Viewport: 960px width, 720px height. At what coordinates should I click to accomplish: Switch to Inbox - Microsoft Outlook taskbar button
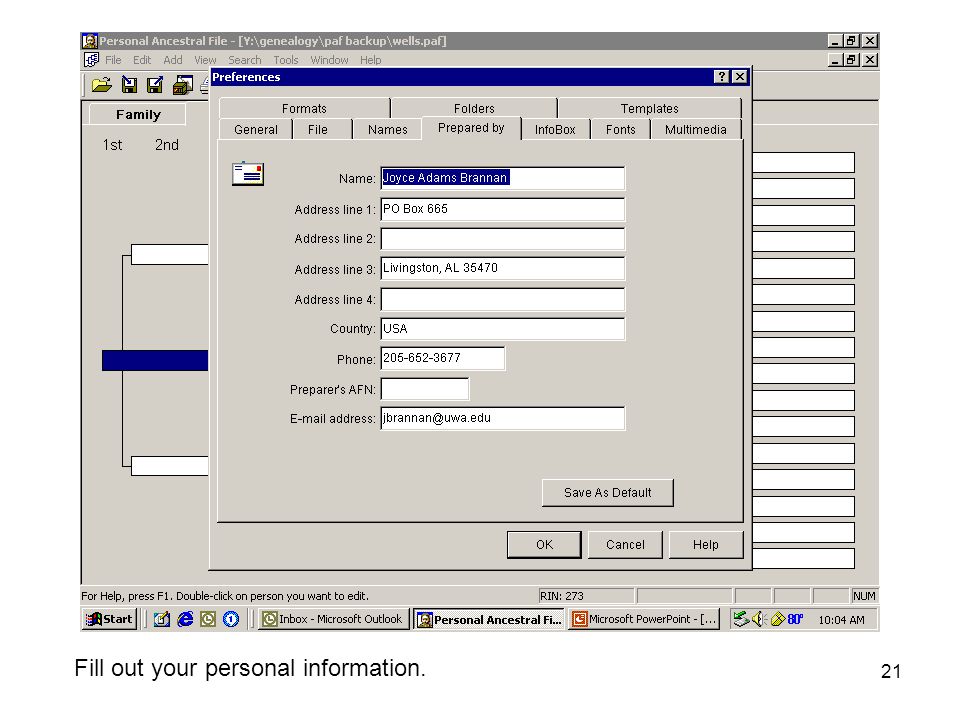(x=333, y=619)
